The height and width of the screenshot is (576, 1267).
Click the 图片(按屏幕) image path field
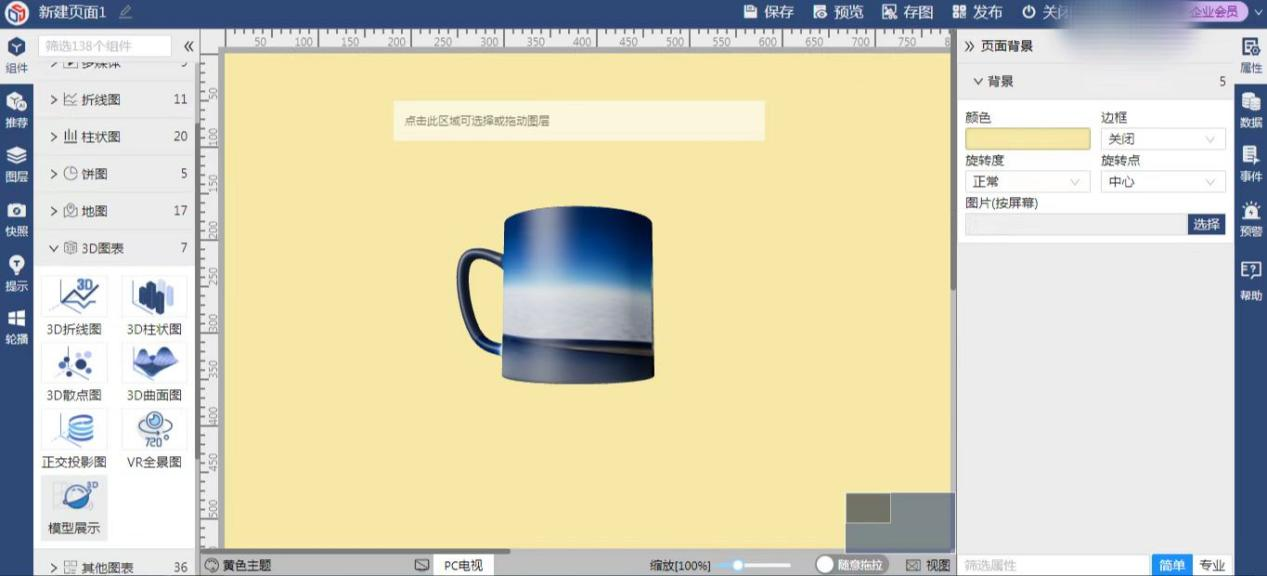pos(1076,224)
